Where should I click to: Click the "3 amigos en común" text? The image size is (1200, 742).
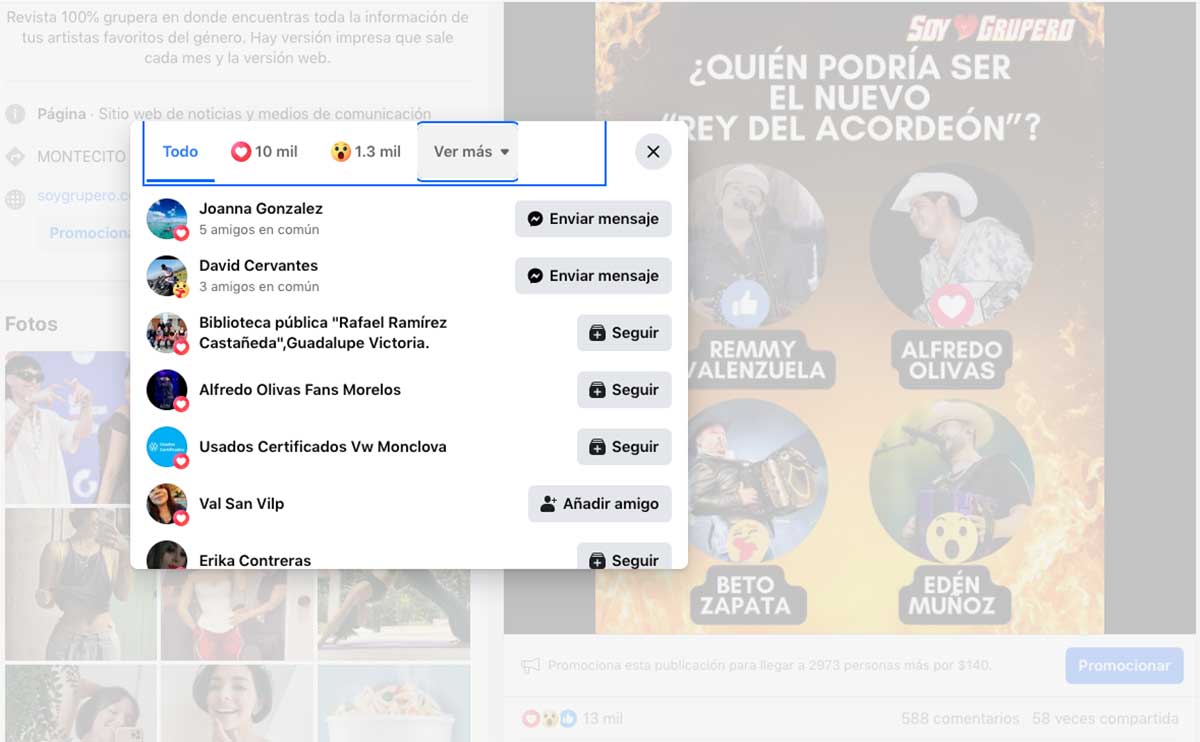tap(259, 287)
